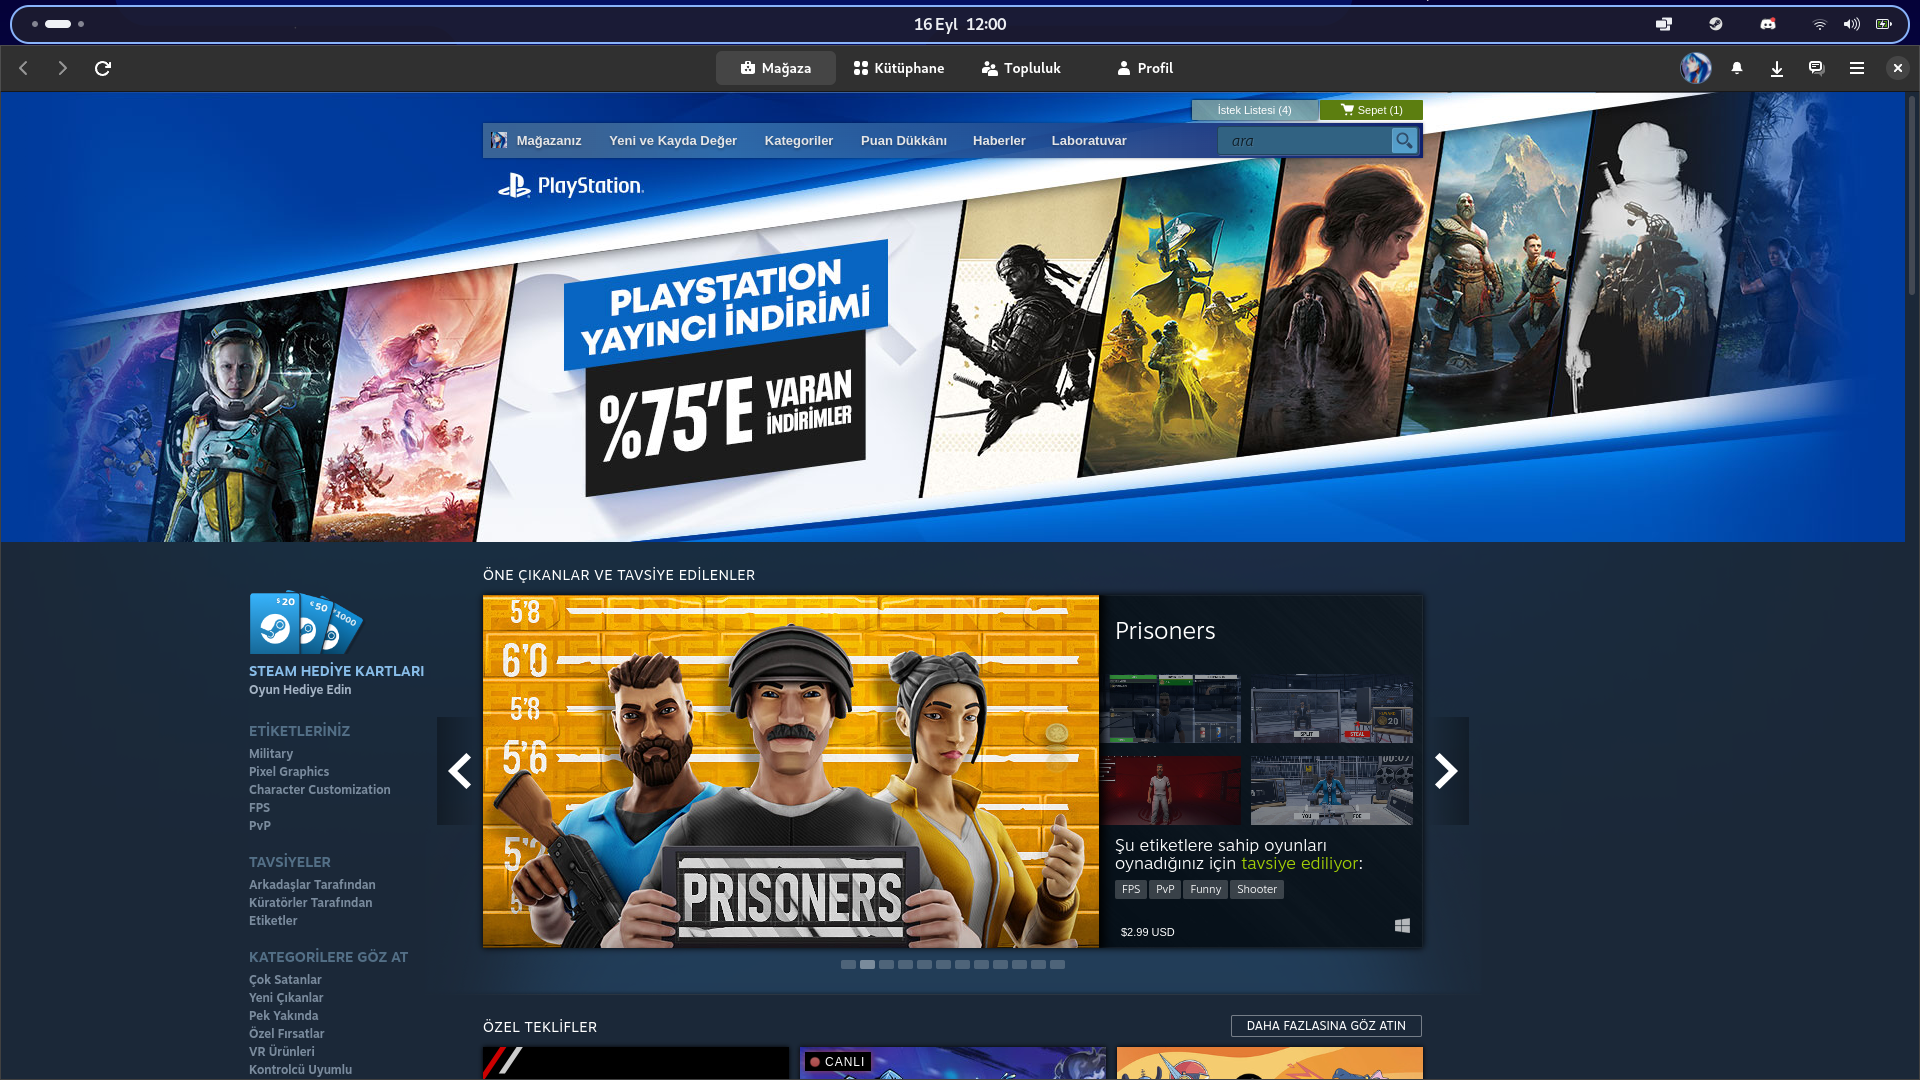Click the ara search input field
The image size is (1920, 1080).
[1304, 141]
